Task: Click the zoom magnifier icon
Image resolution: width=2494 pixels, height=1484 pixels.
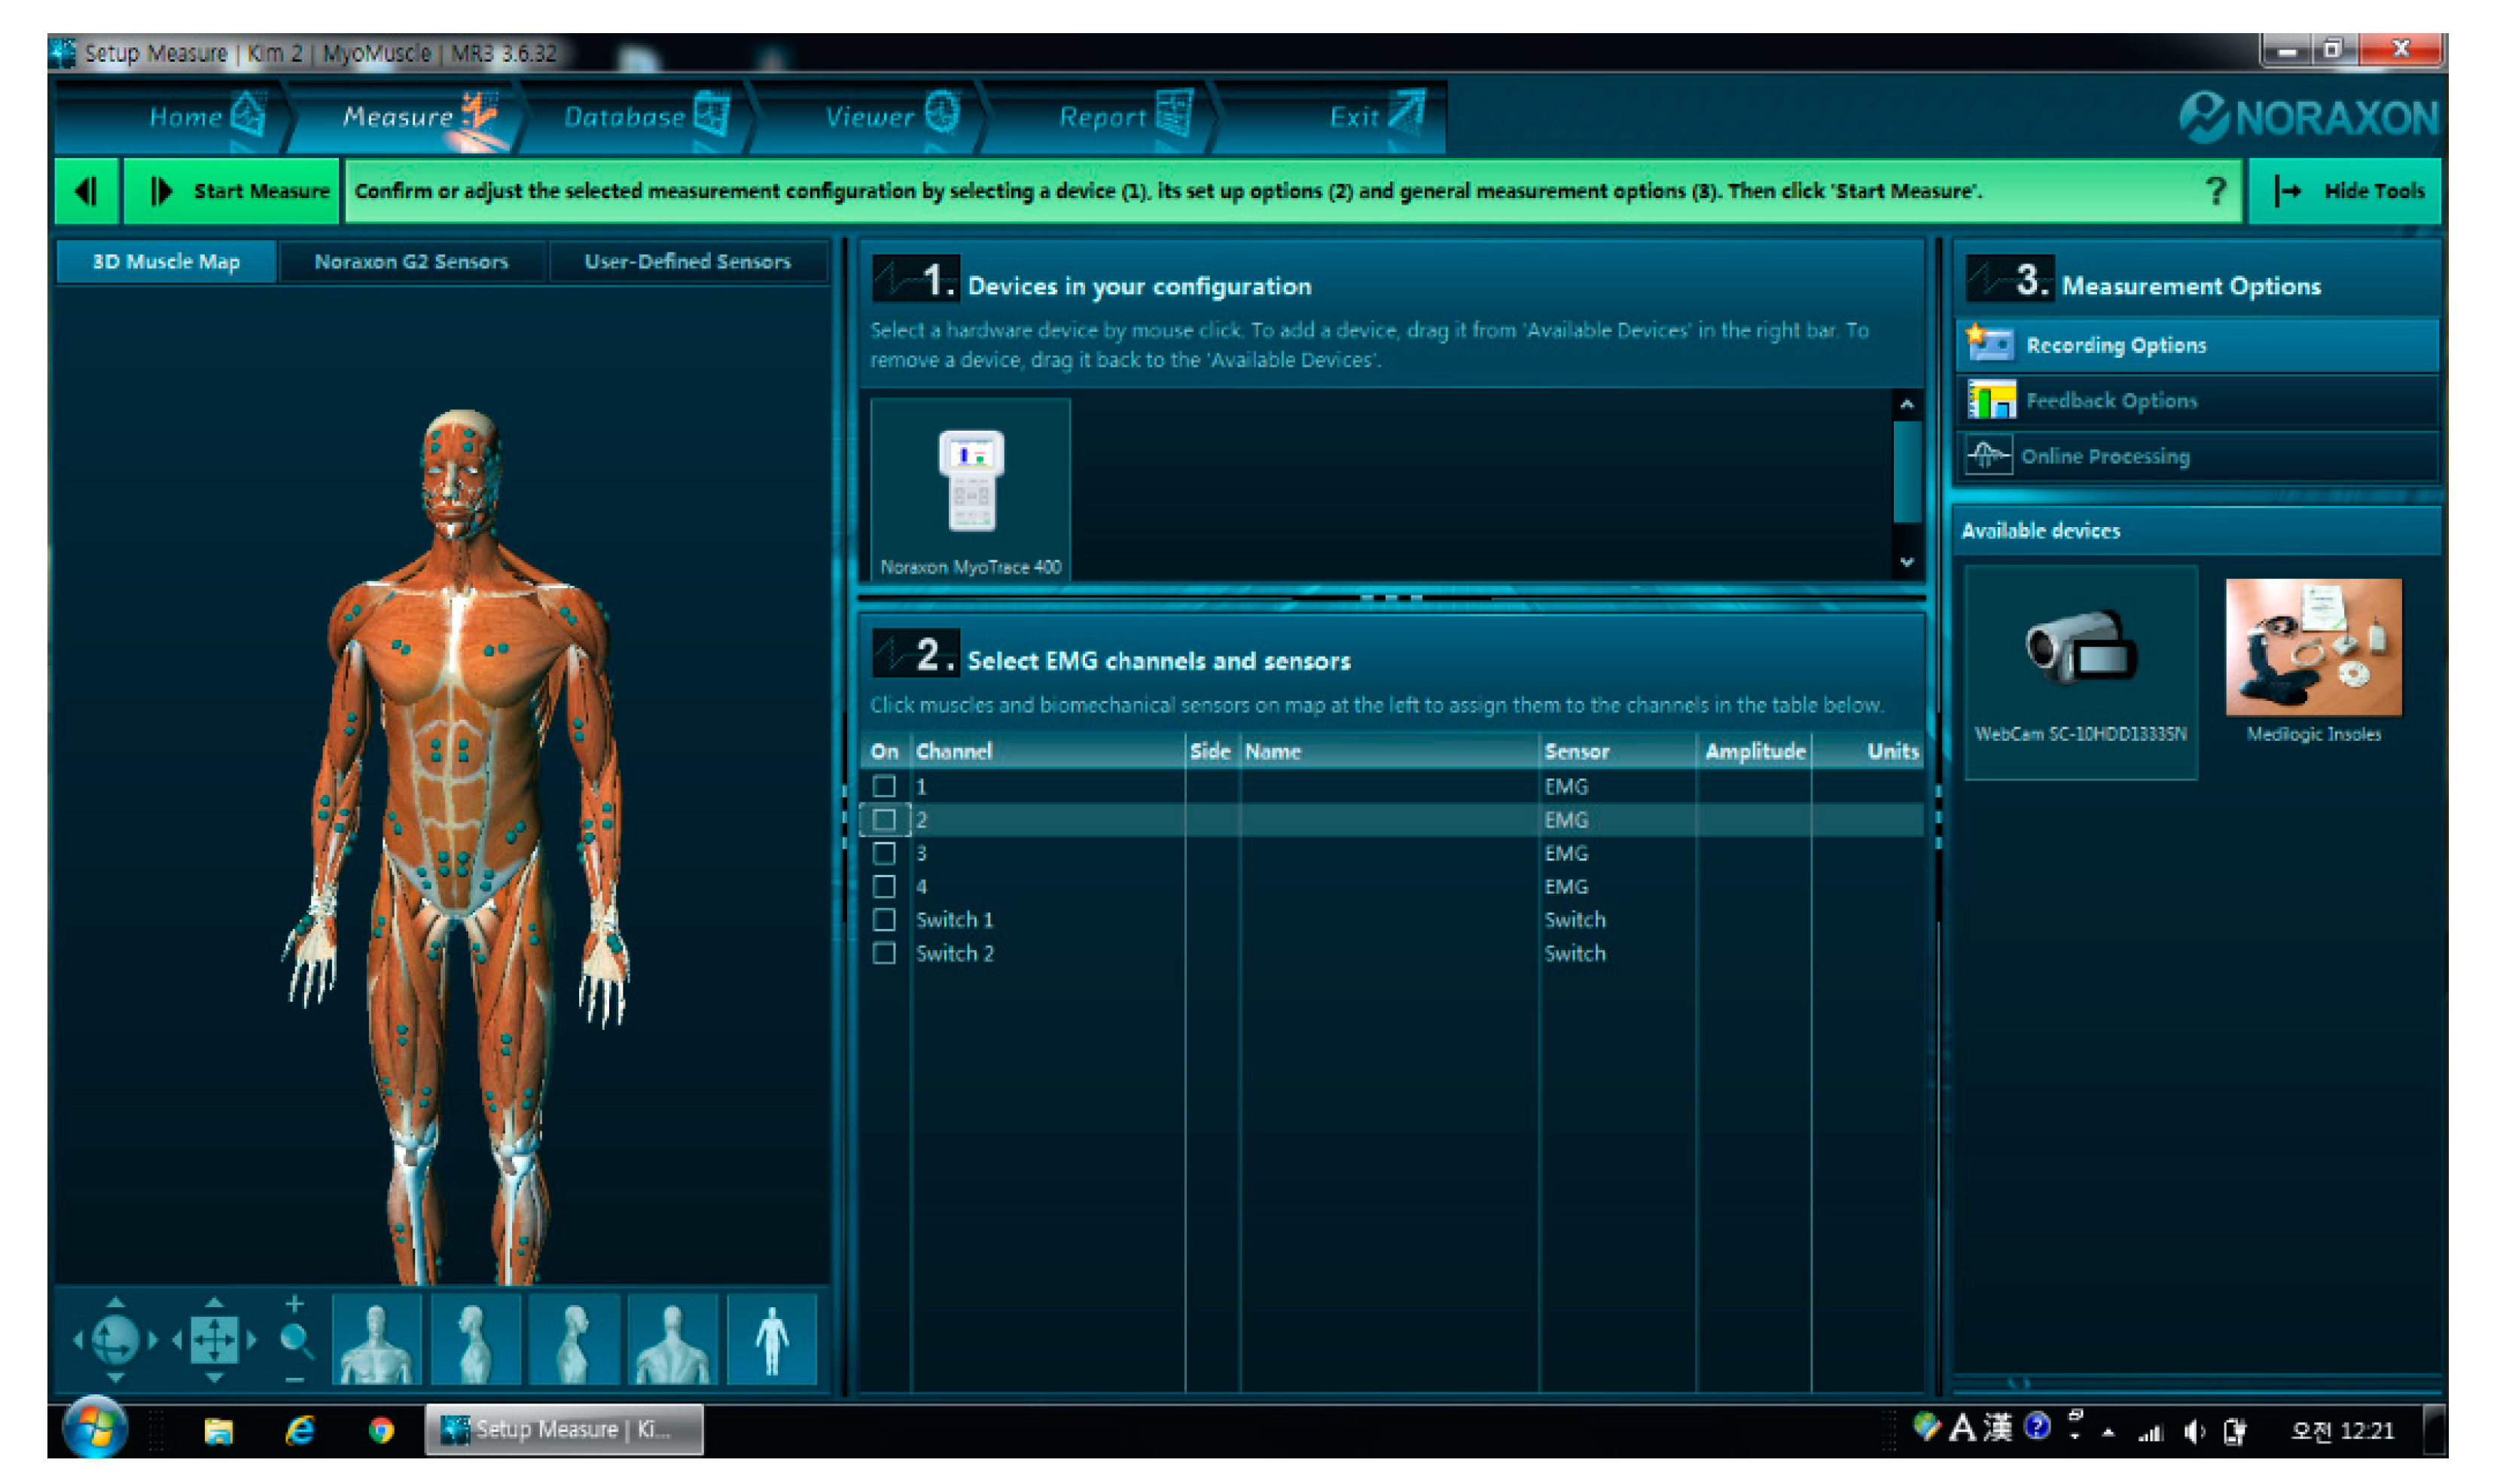Action: (x=295, y=1340)
